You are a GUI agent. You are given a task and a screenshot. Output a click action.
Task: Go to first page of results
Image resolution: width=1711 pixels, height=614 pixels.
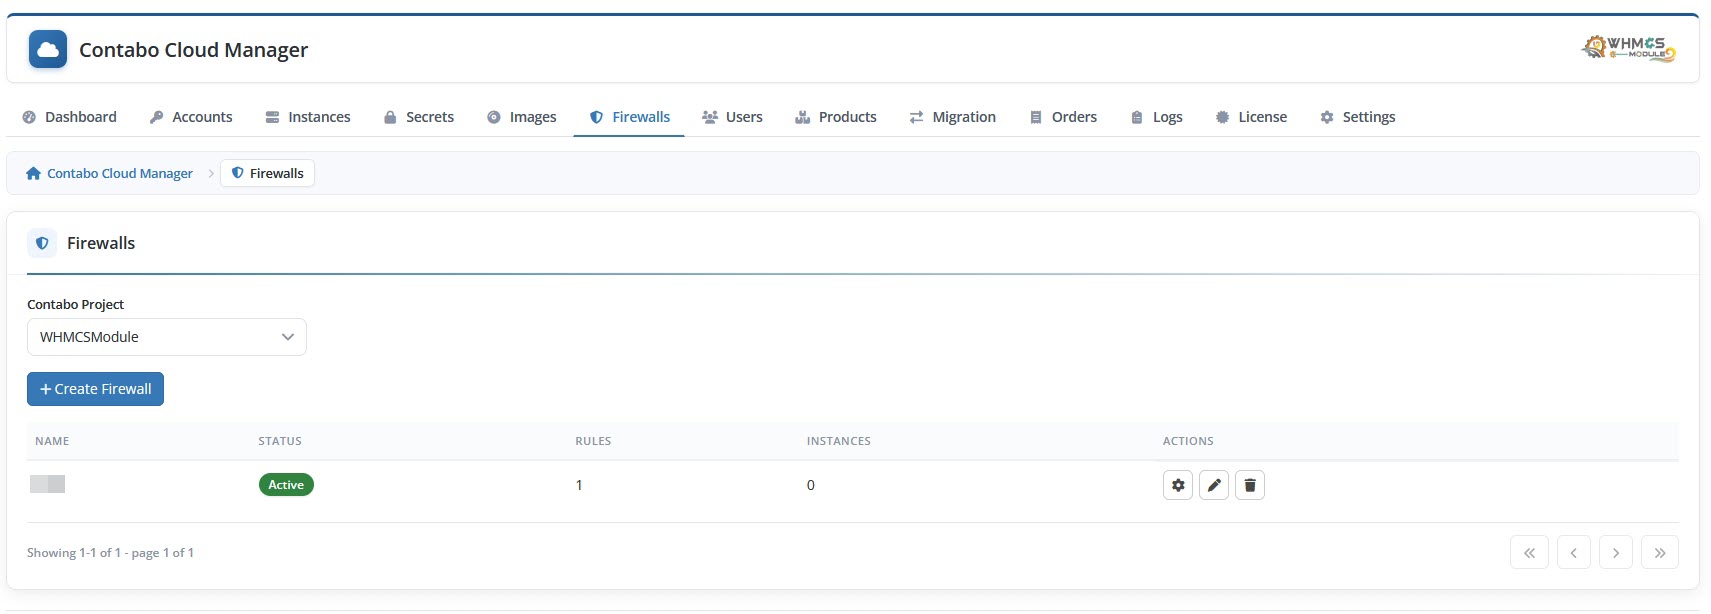(1529, 552)
